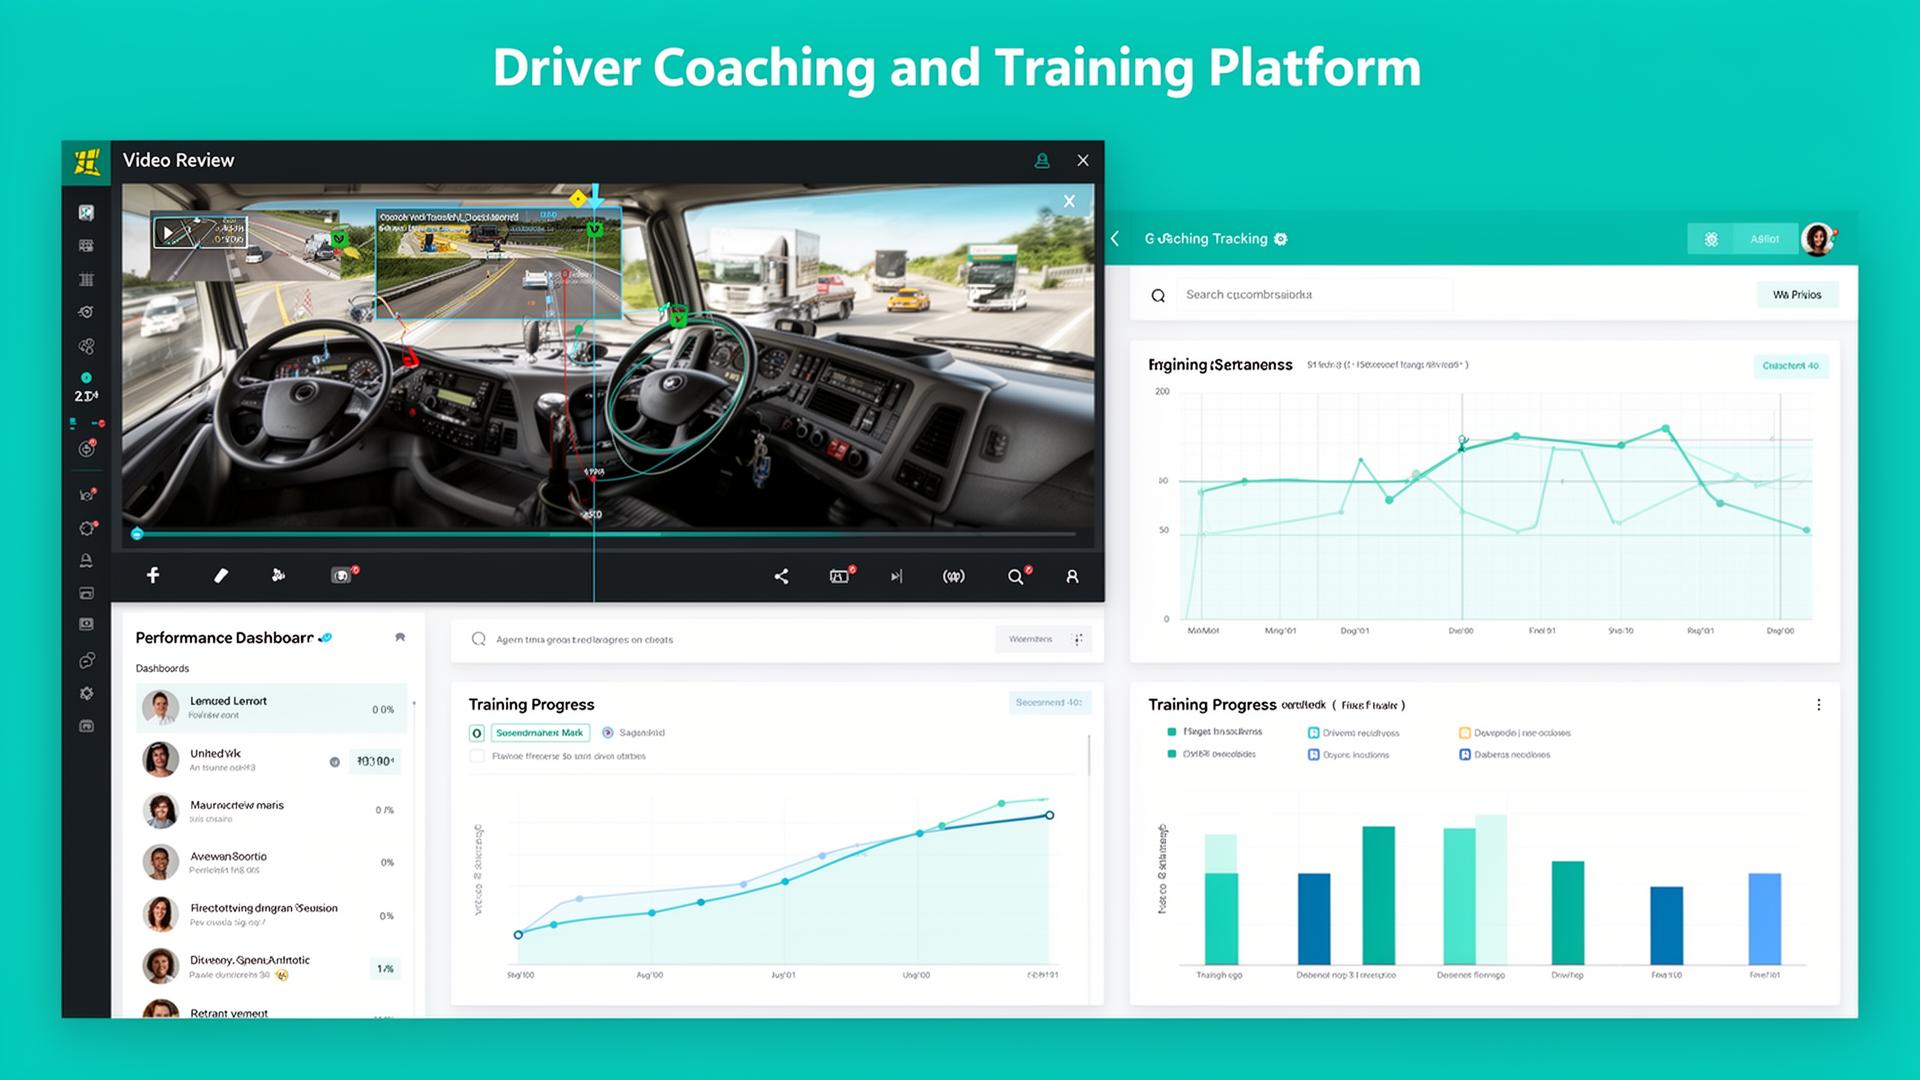Click the top map icon in left sidebar
Screen dimensions: 1920x1080
87,212
